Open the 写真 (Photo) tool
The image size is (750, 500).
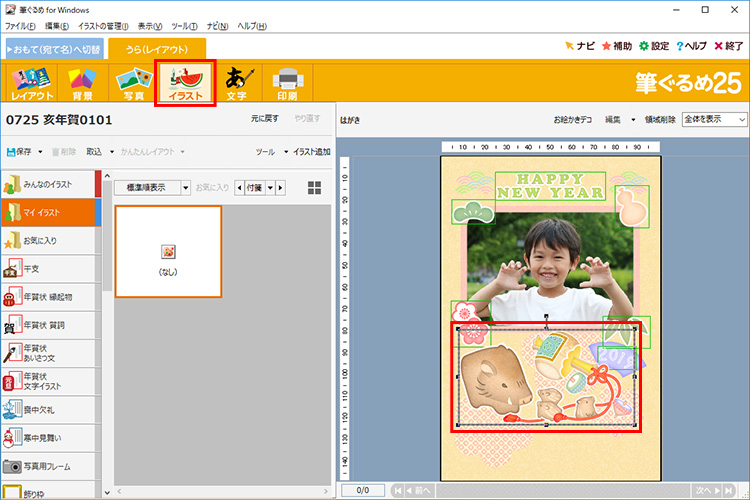tap(133, 83)
